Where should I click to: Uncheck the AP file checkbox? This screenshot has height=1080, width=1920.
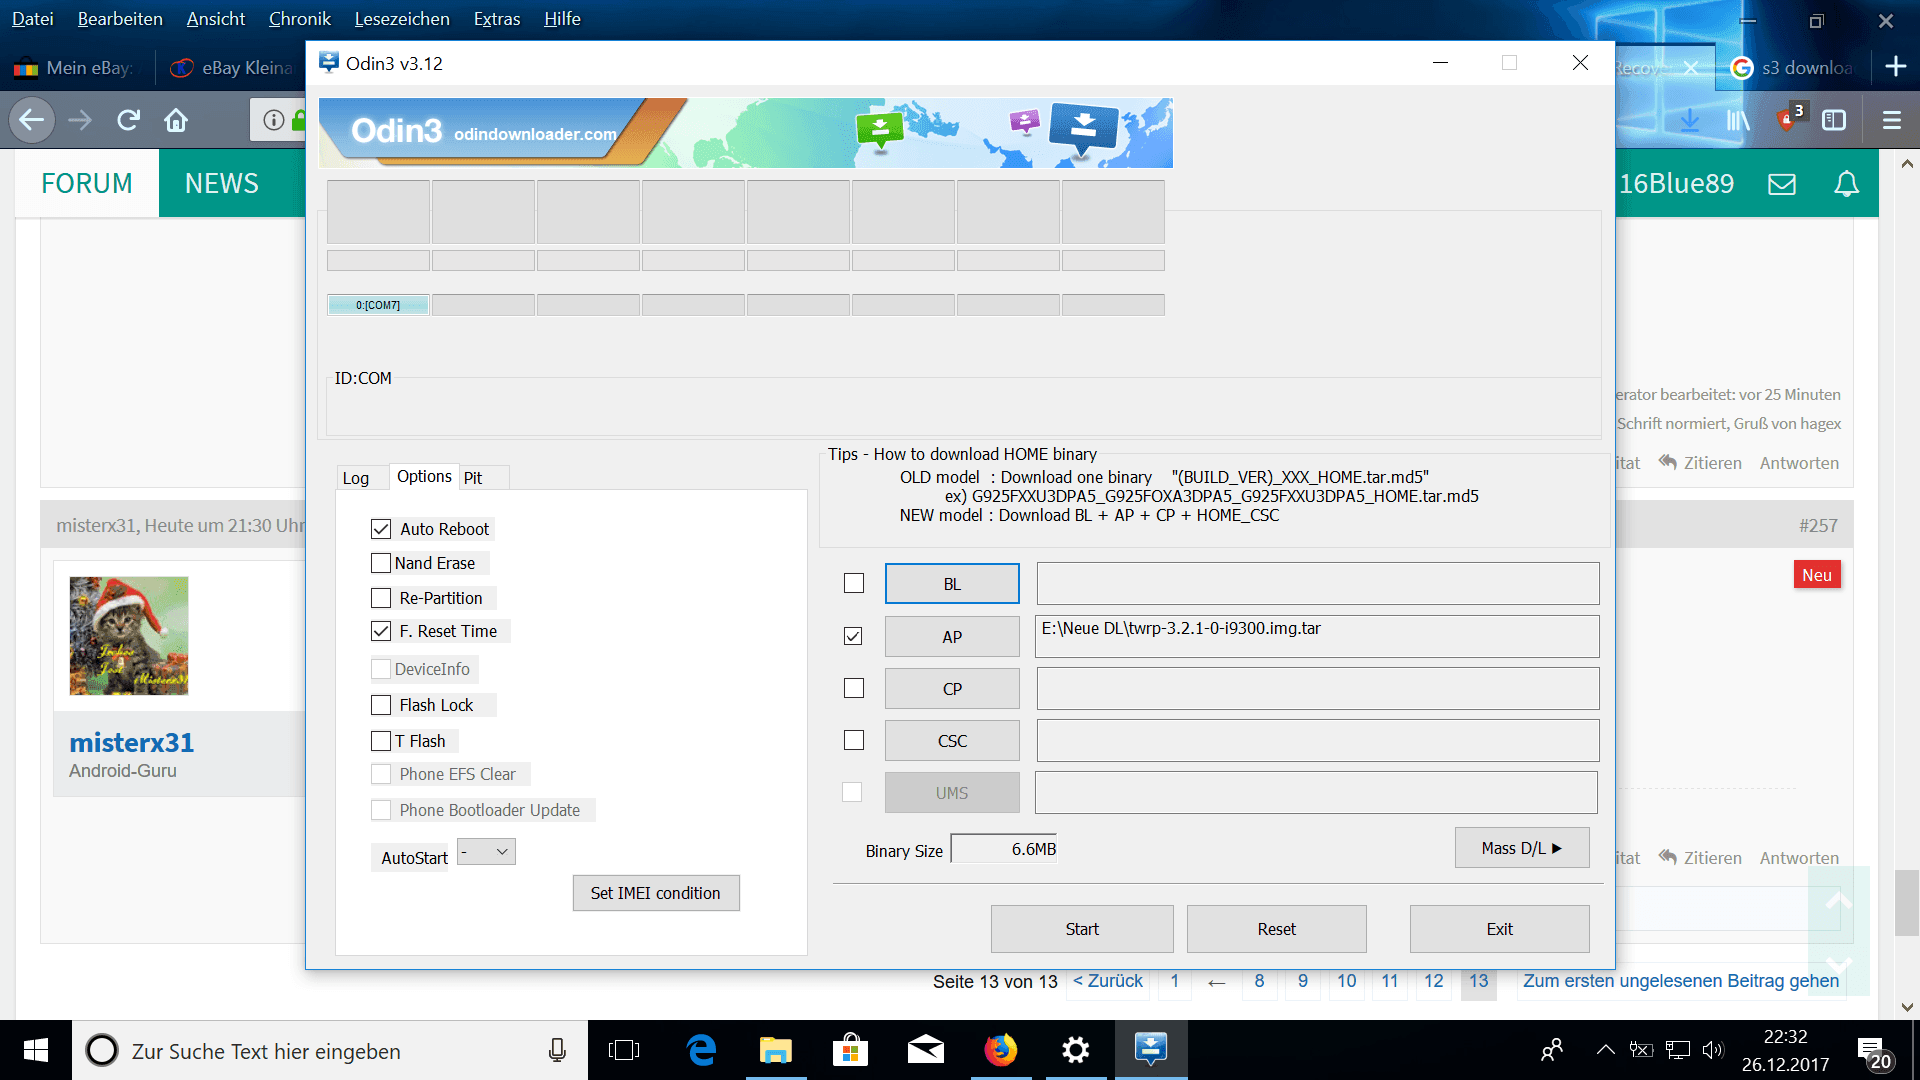853,636
